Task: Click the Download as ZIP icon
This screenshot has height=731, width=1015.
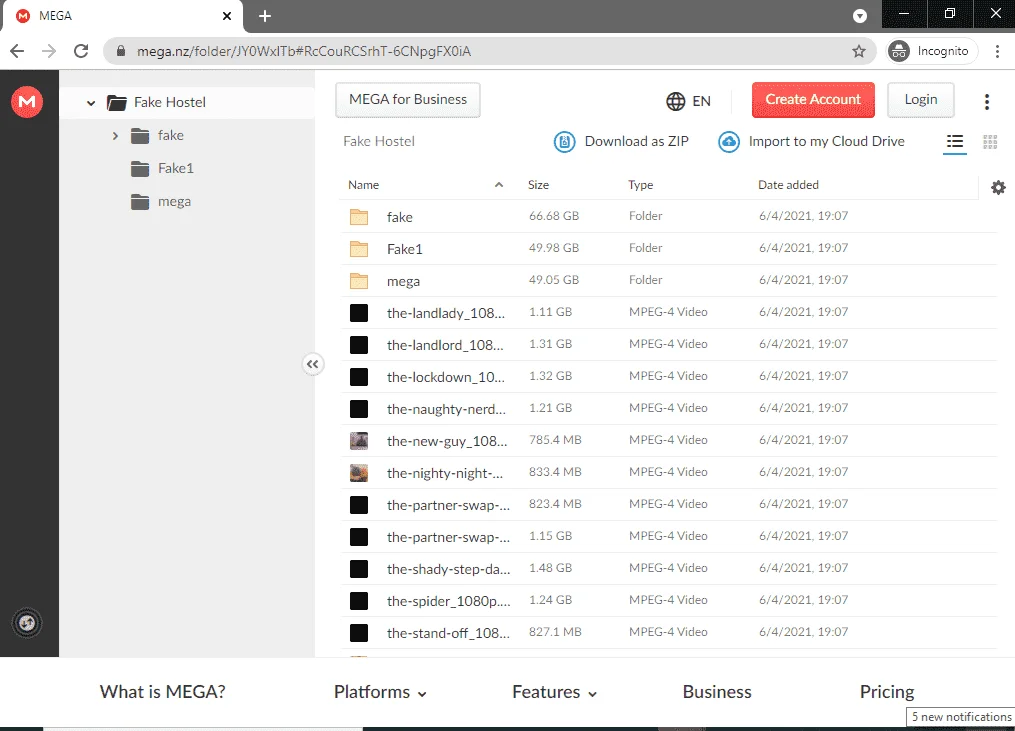Action: tap(564, 141)
